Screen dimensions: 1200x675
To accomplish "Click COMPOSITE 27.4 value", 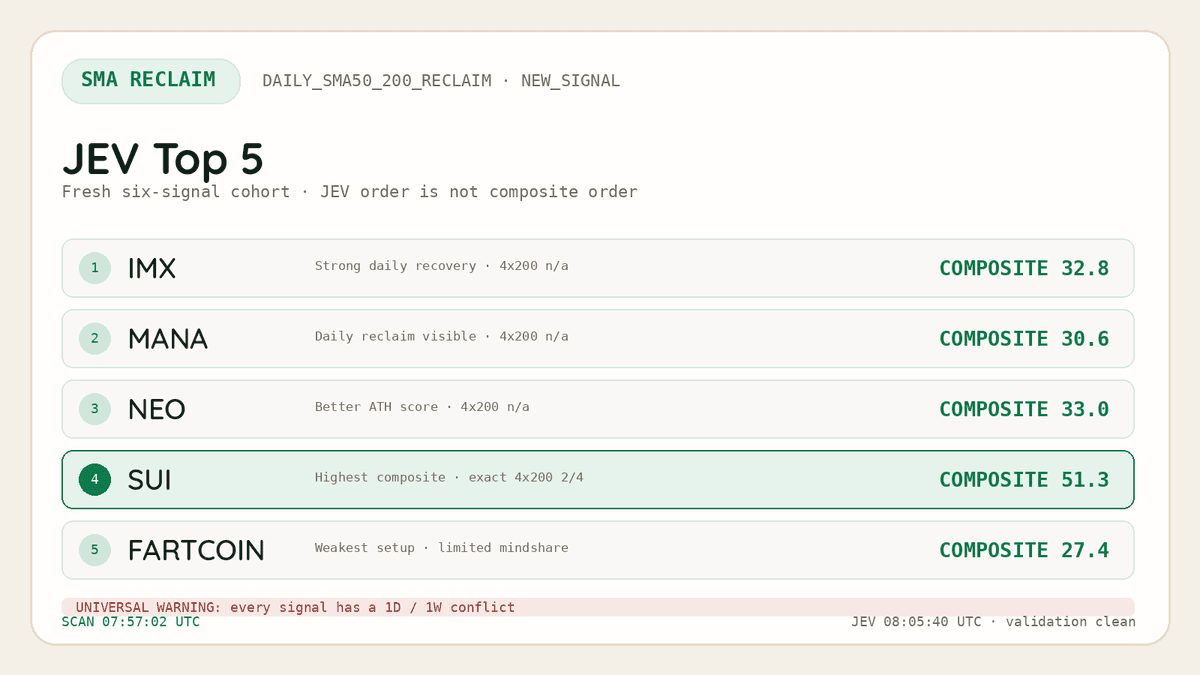I will [x=1024, y=550].
